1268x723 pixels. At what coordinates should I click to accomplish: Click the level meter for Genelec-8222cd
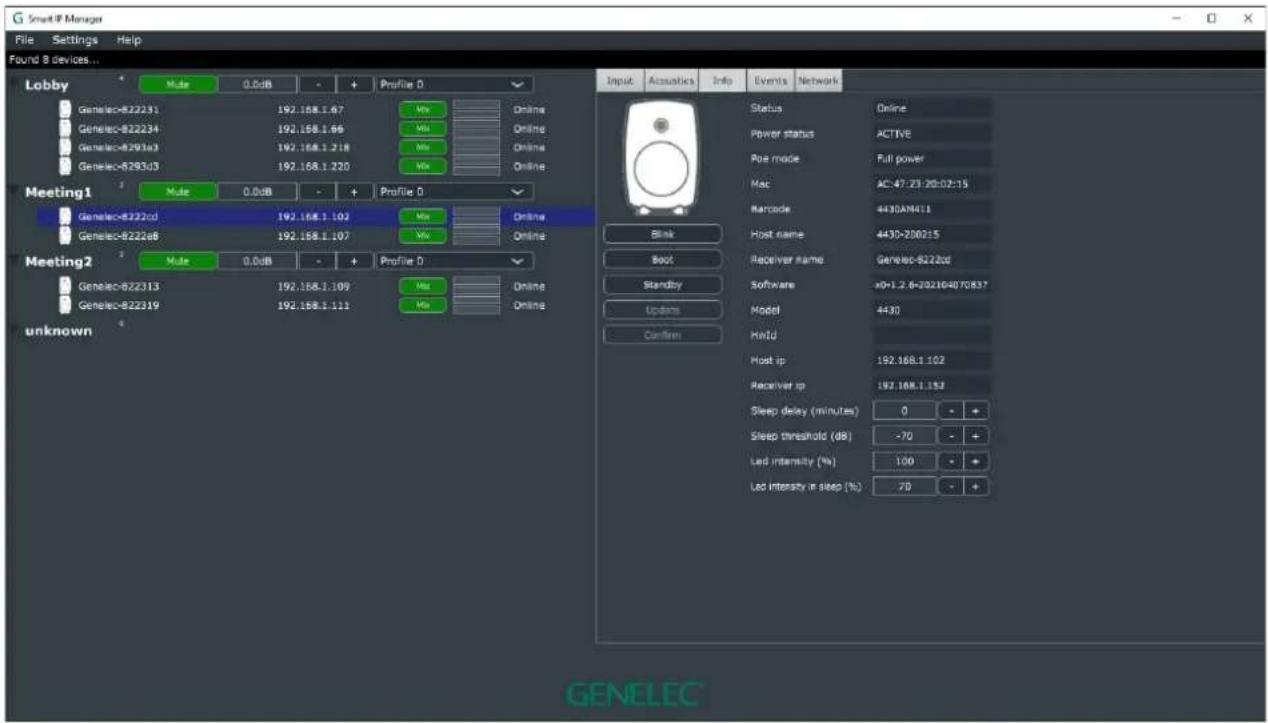(x=477, y=216)
